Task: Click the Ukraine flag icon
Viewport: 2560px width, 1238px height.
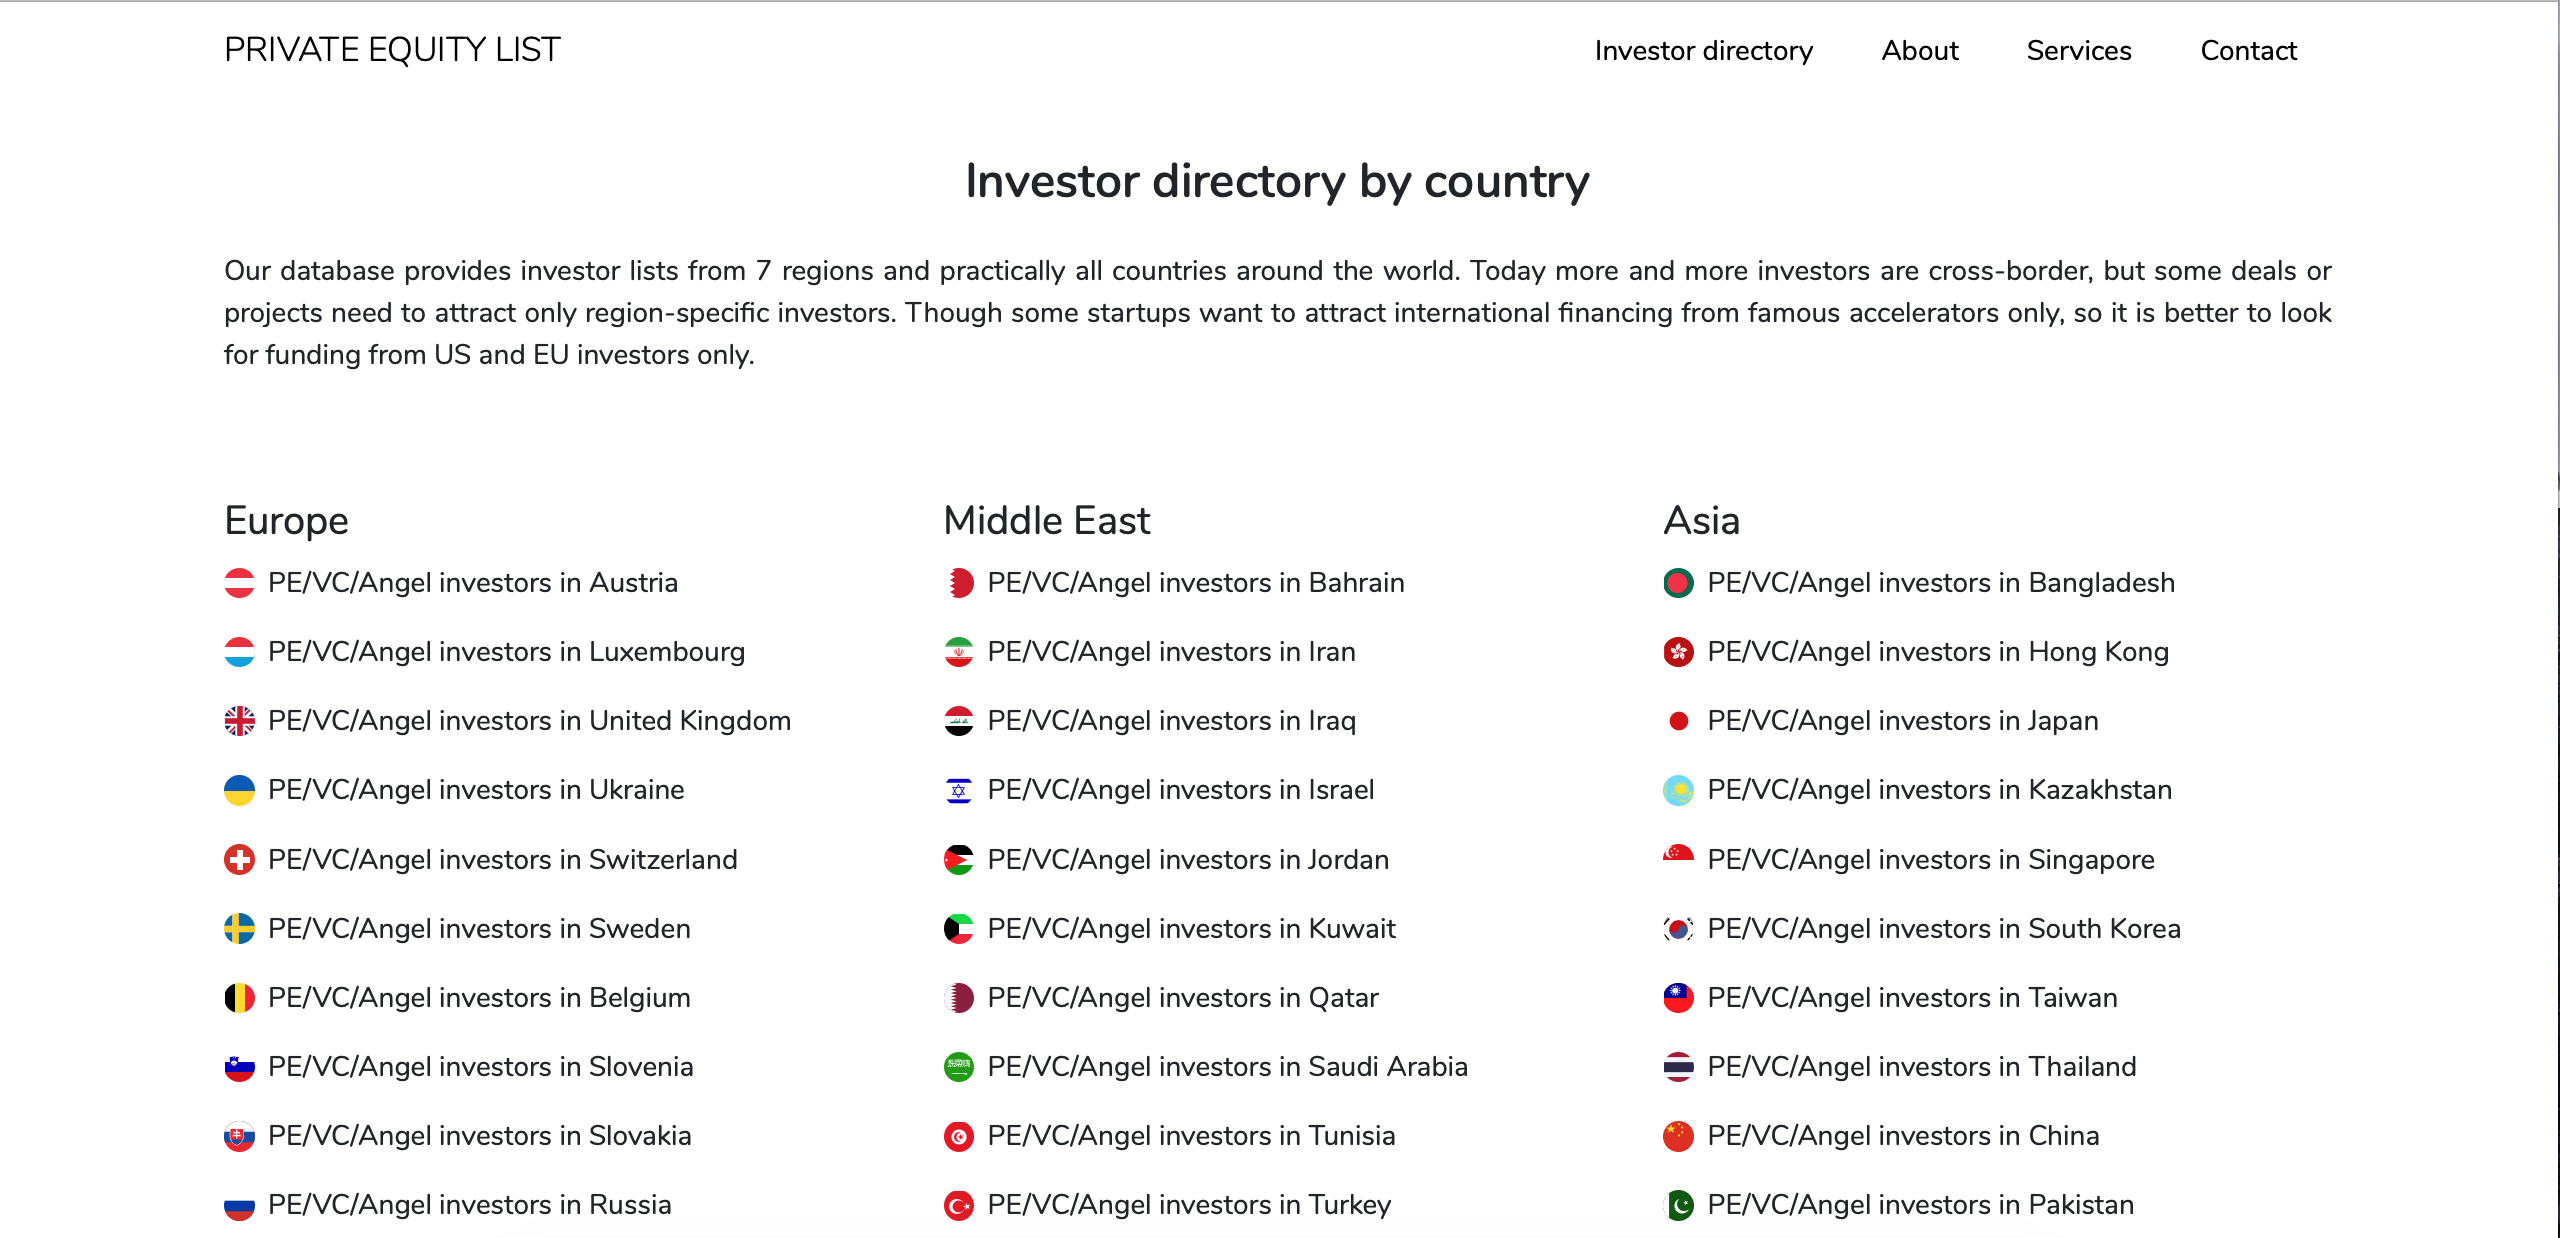Action: 241,789
